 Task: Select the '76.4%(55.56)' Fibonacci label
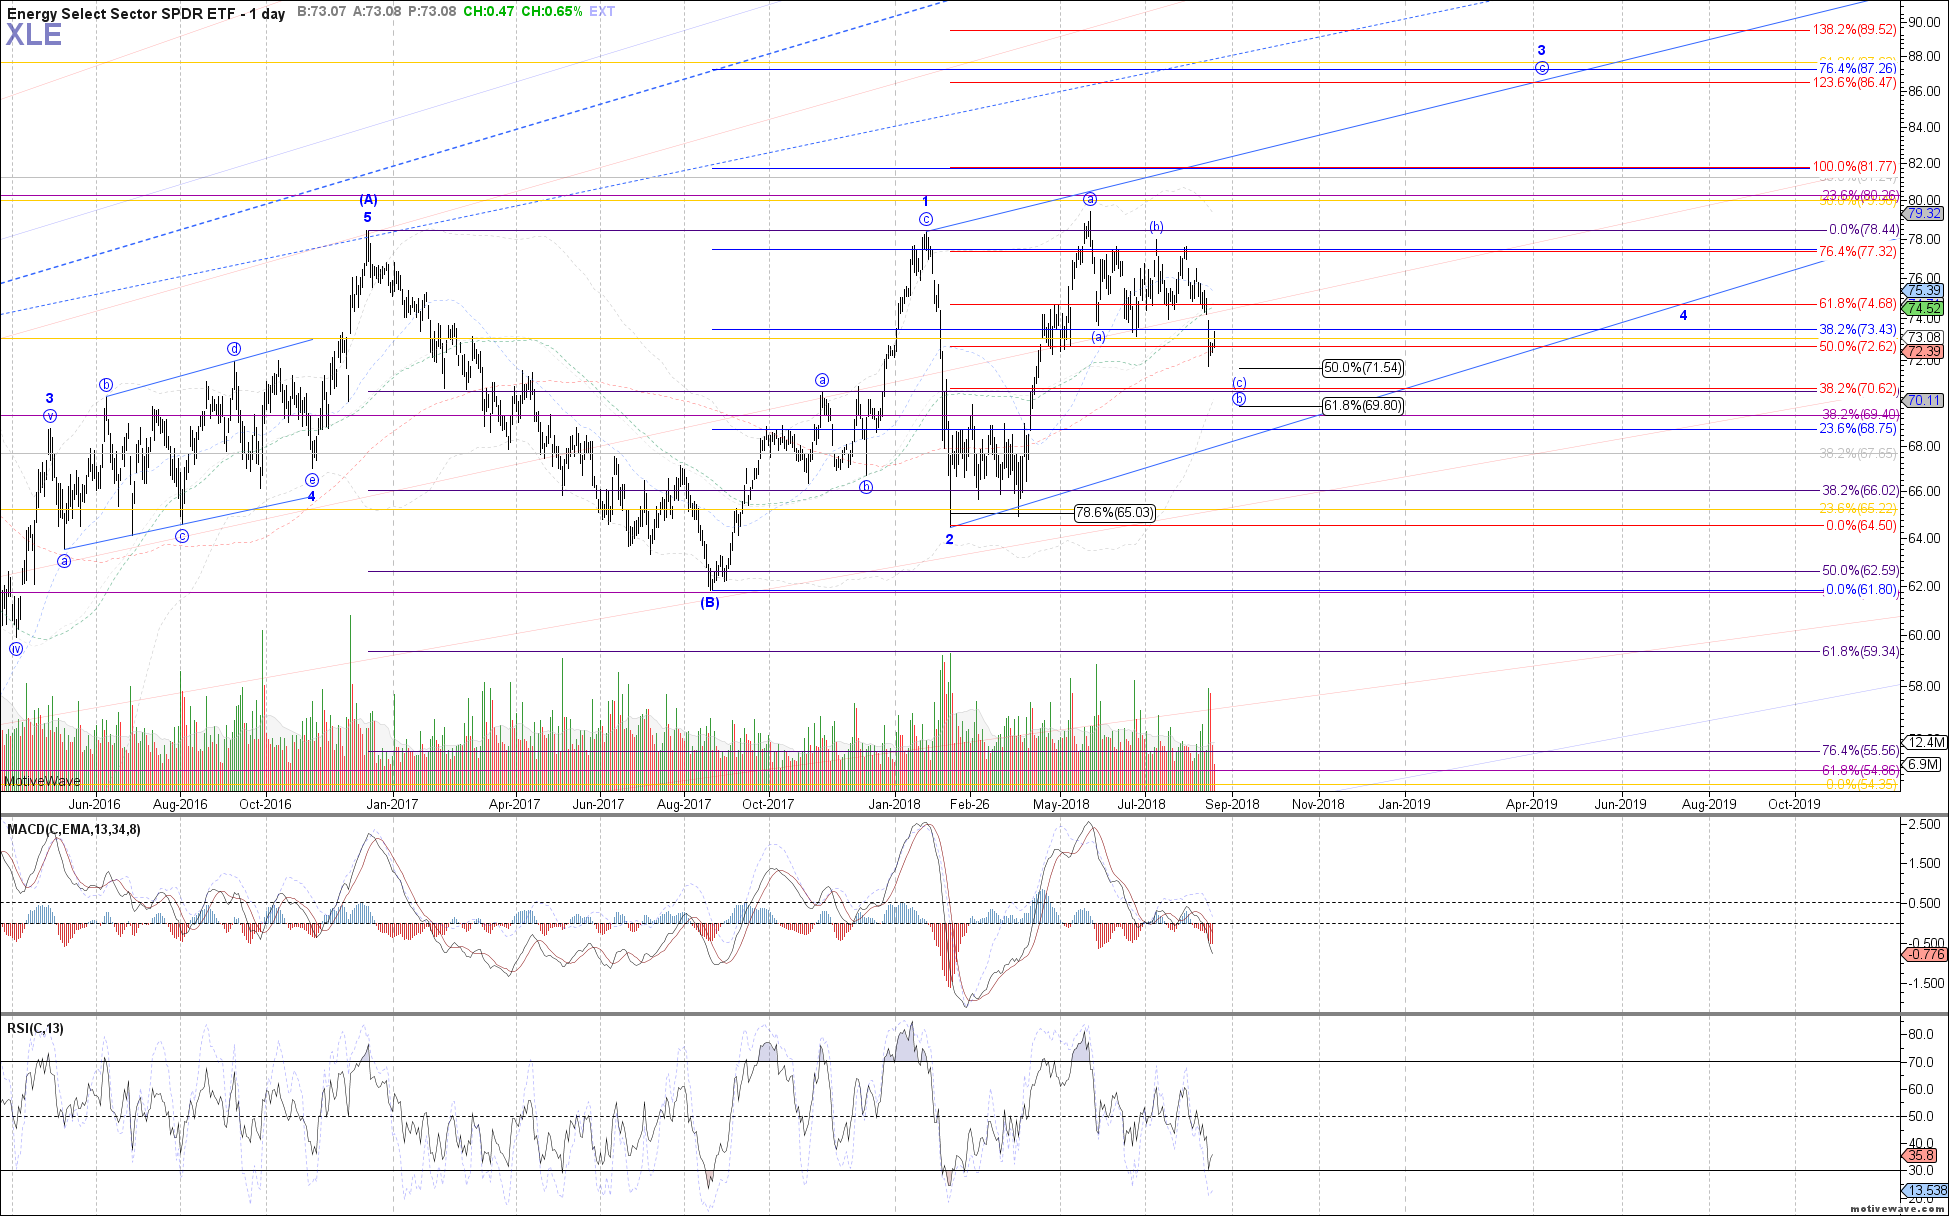coord(1860,750)
